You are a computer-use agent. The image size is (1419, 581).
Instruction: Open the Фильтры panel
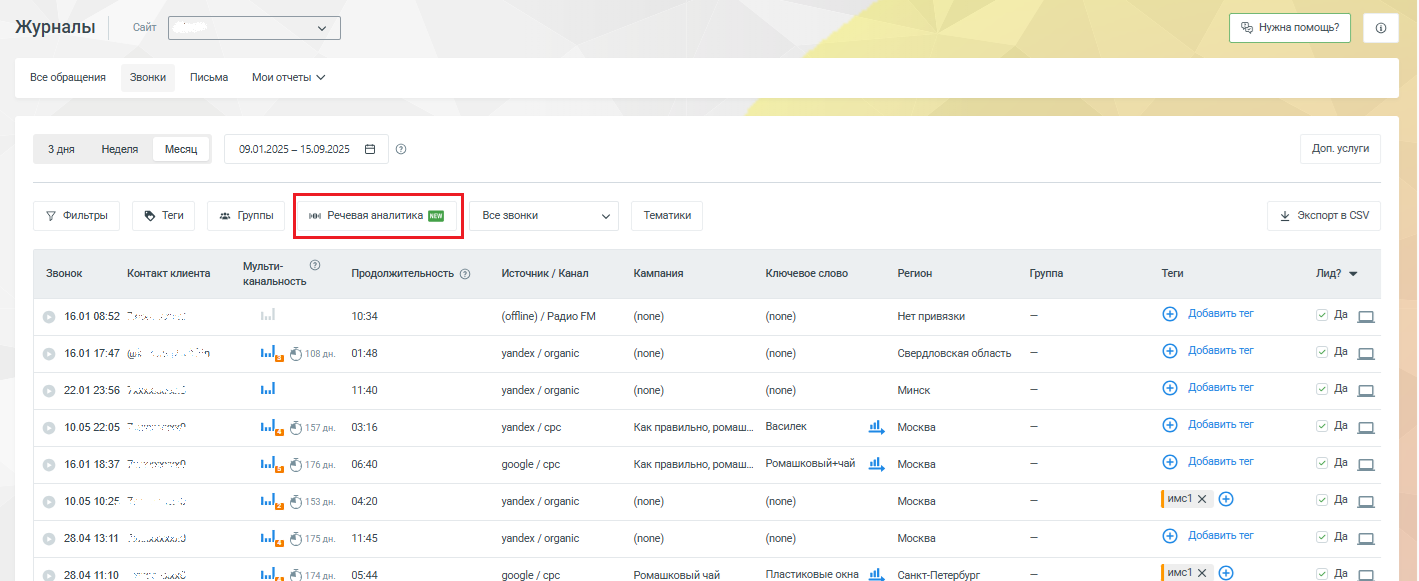click(77, 216)
